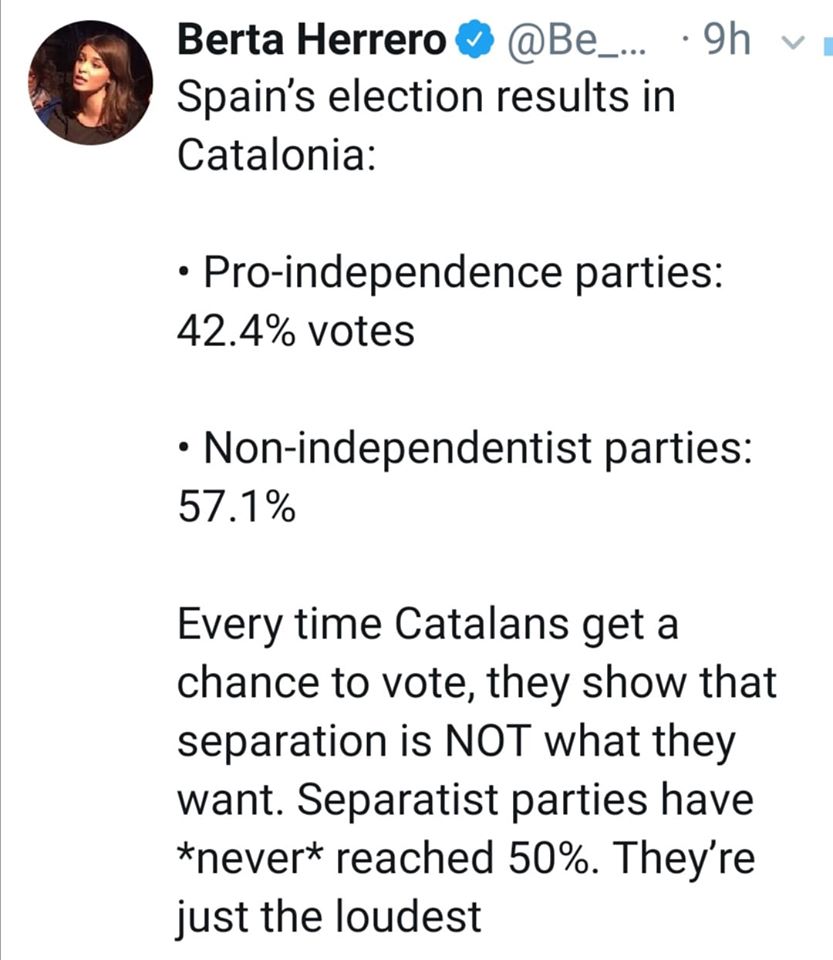
Task: Click the word "Catalonia:" in the tweet
Action: [277, 154]
